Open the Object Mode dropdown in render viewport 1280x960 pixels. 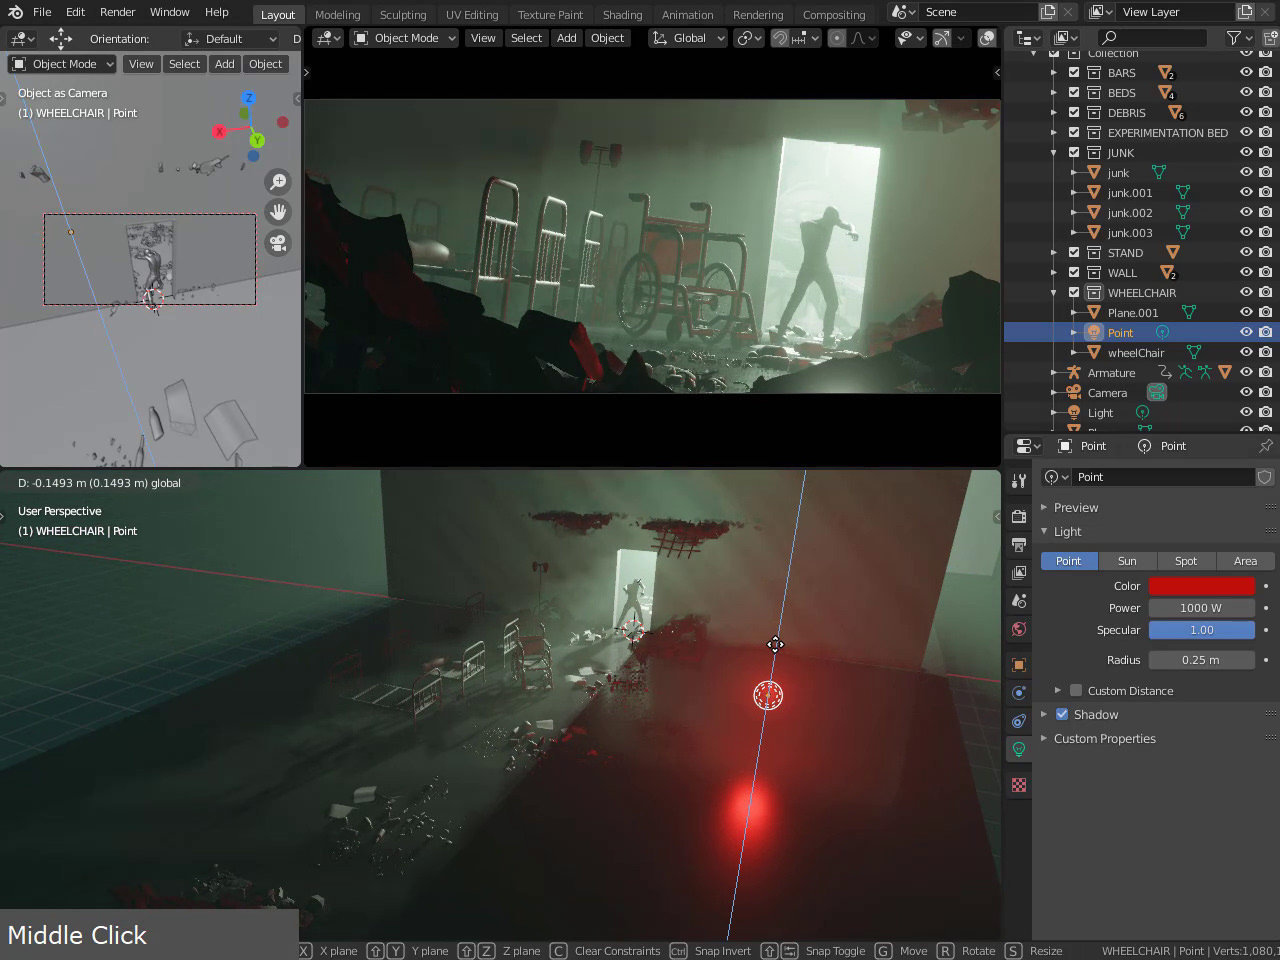404,38
